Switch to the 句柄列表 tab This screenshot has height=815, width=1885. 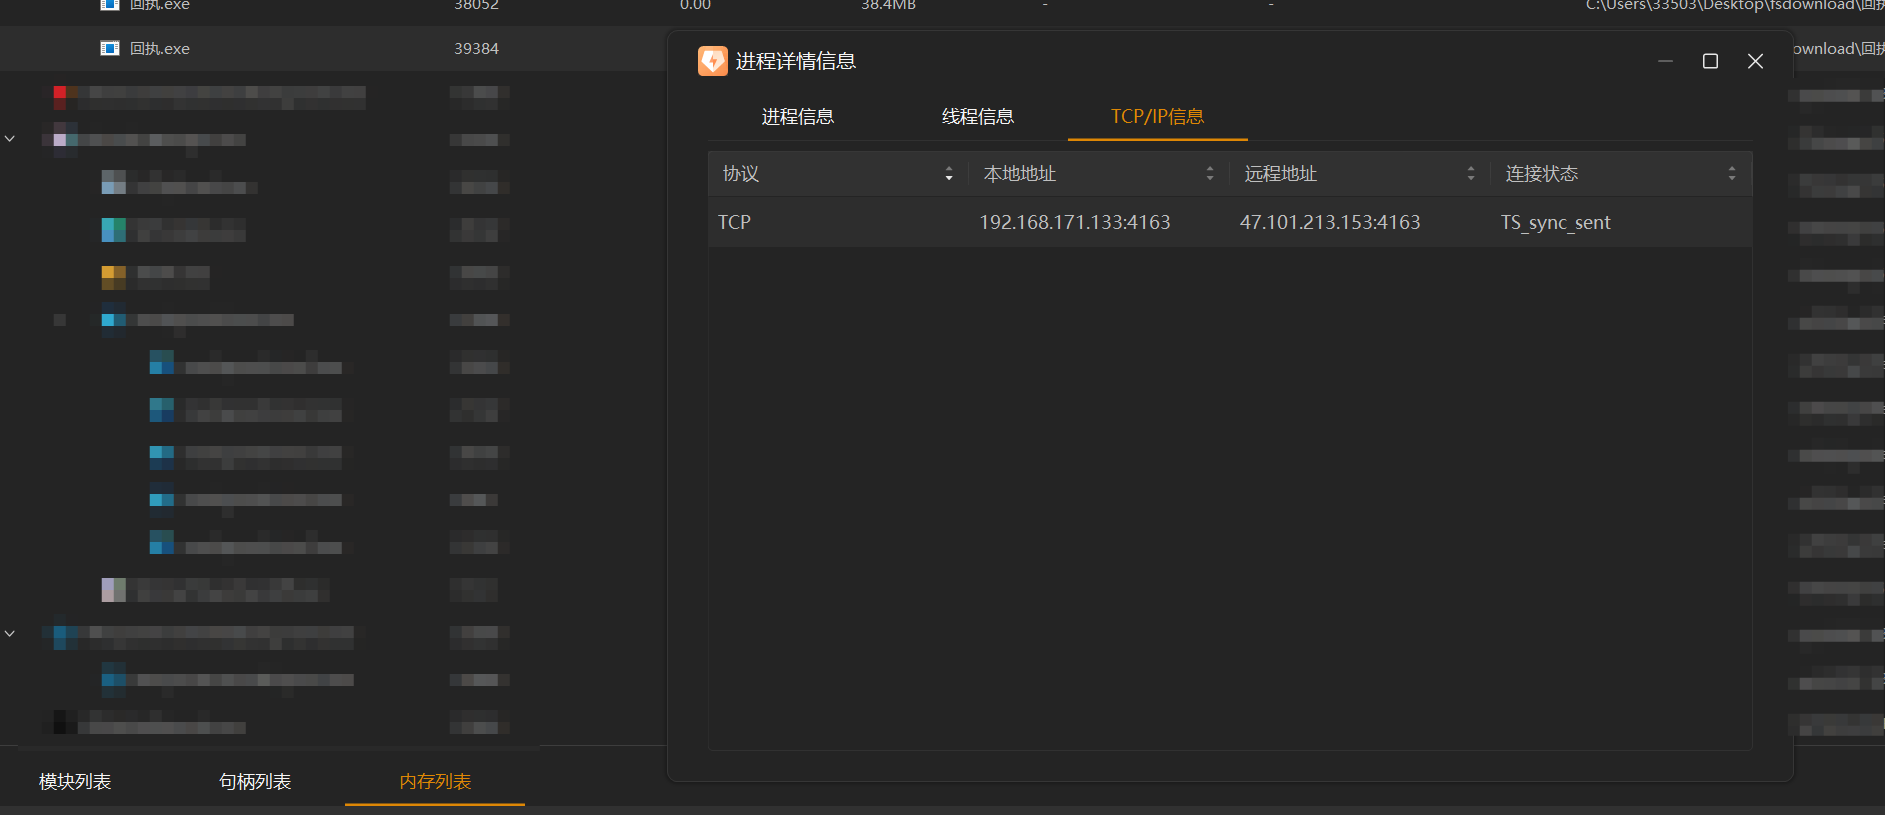click(x=255, y=781)
